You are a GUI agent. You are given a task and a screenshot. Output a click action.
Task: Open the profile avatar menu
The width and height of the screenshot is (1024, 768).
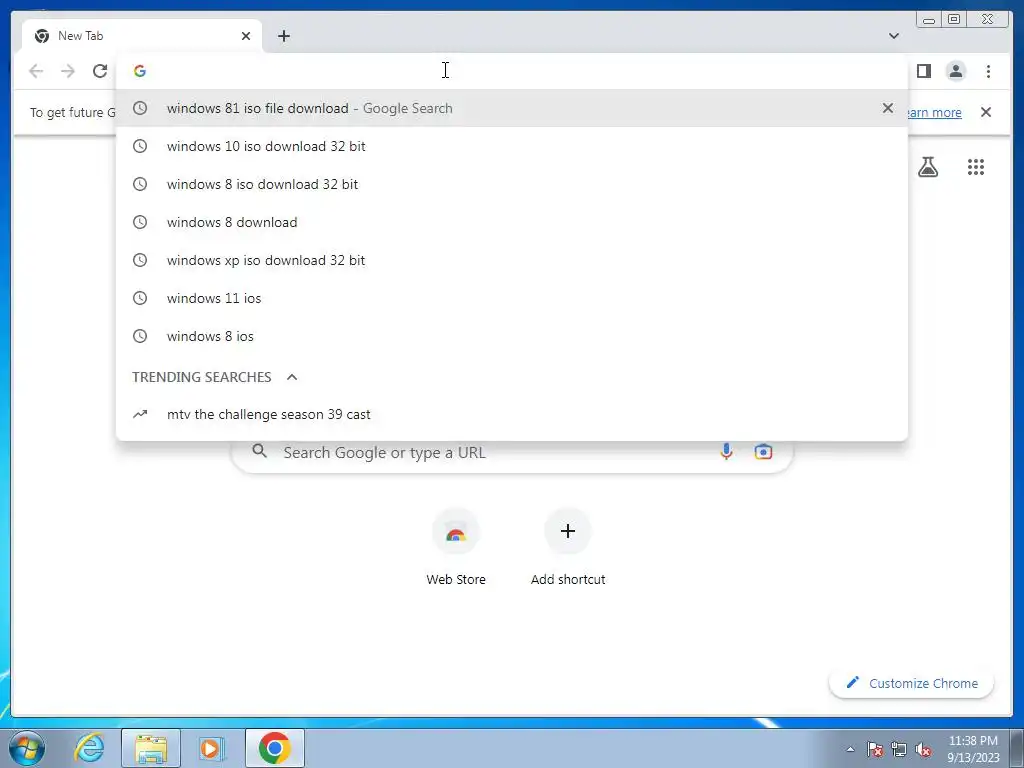tap(955, 71)
